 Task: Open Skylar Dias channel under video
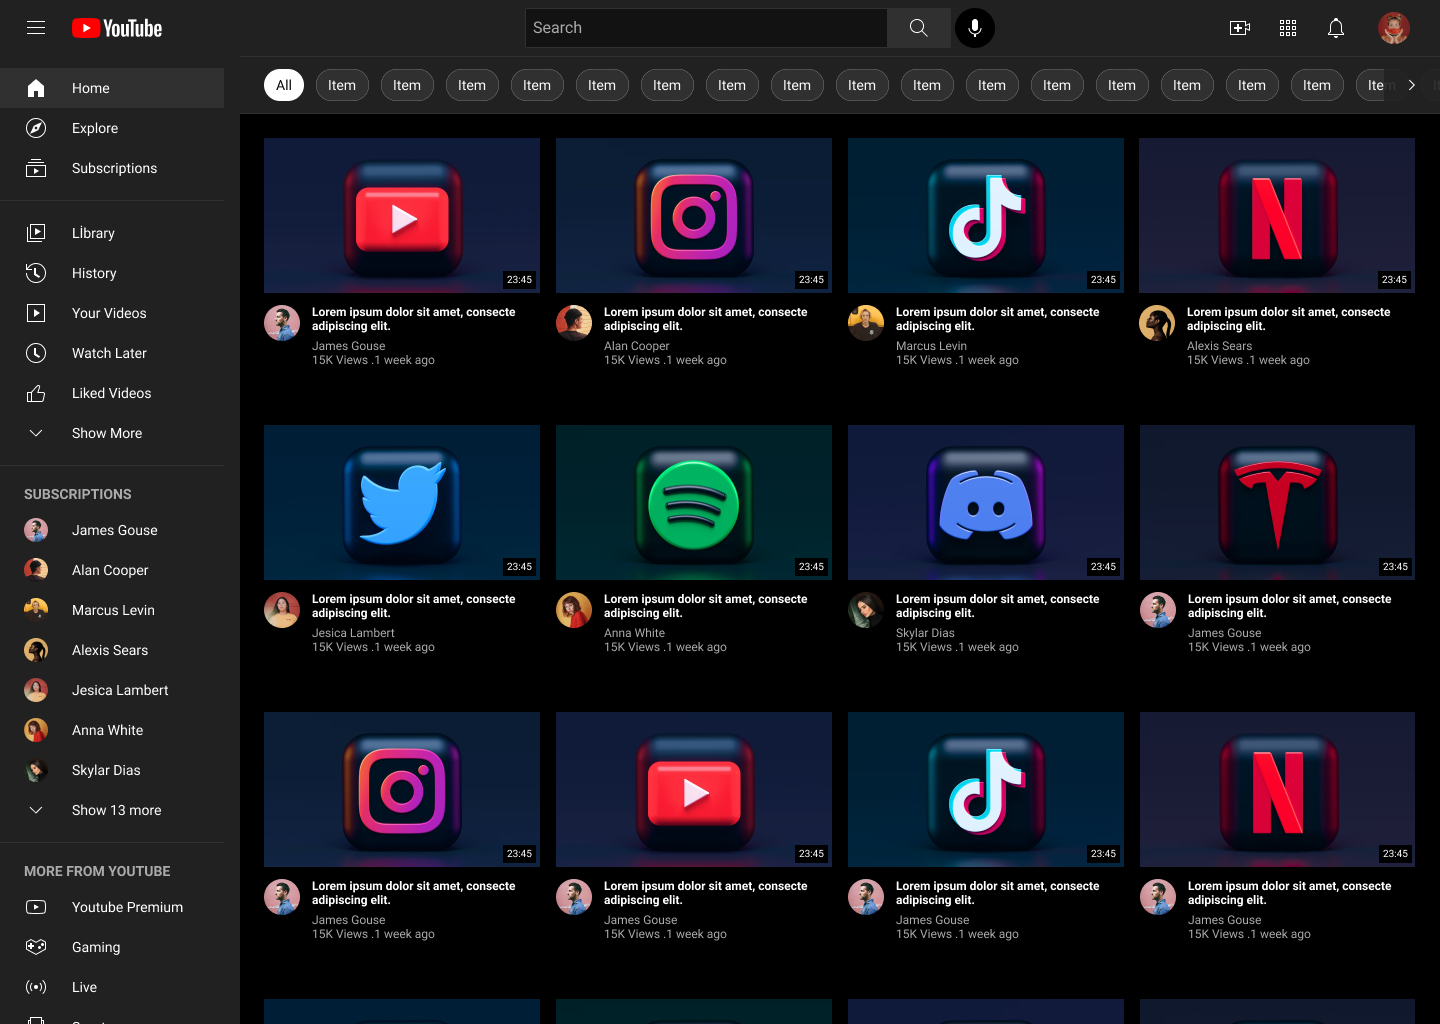(925, 633)
